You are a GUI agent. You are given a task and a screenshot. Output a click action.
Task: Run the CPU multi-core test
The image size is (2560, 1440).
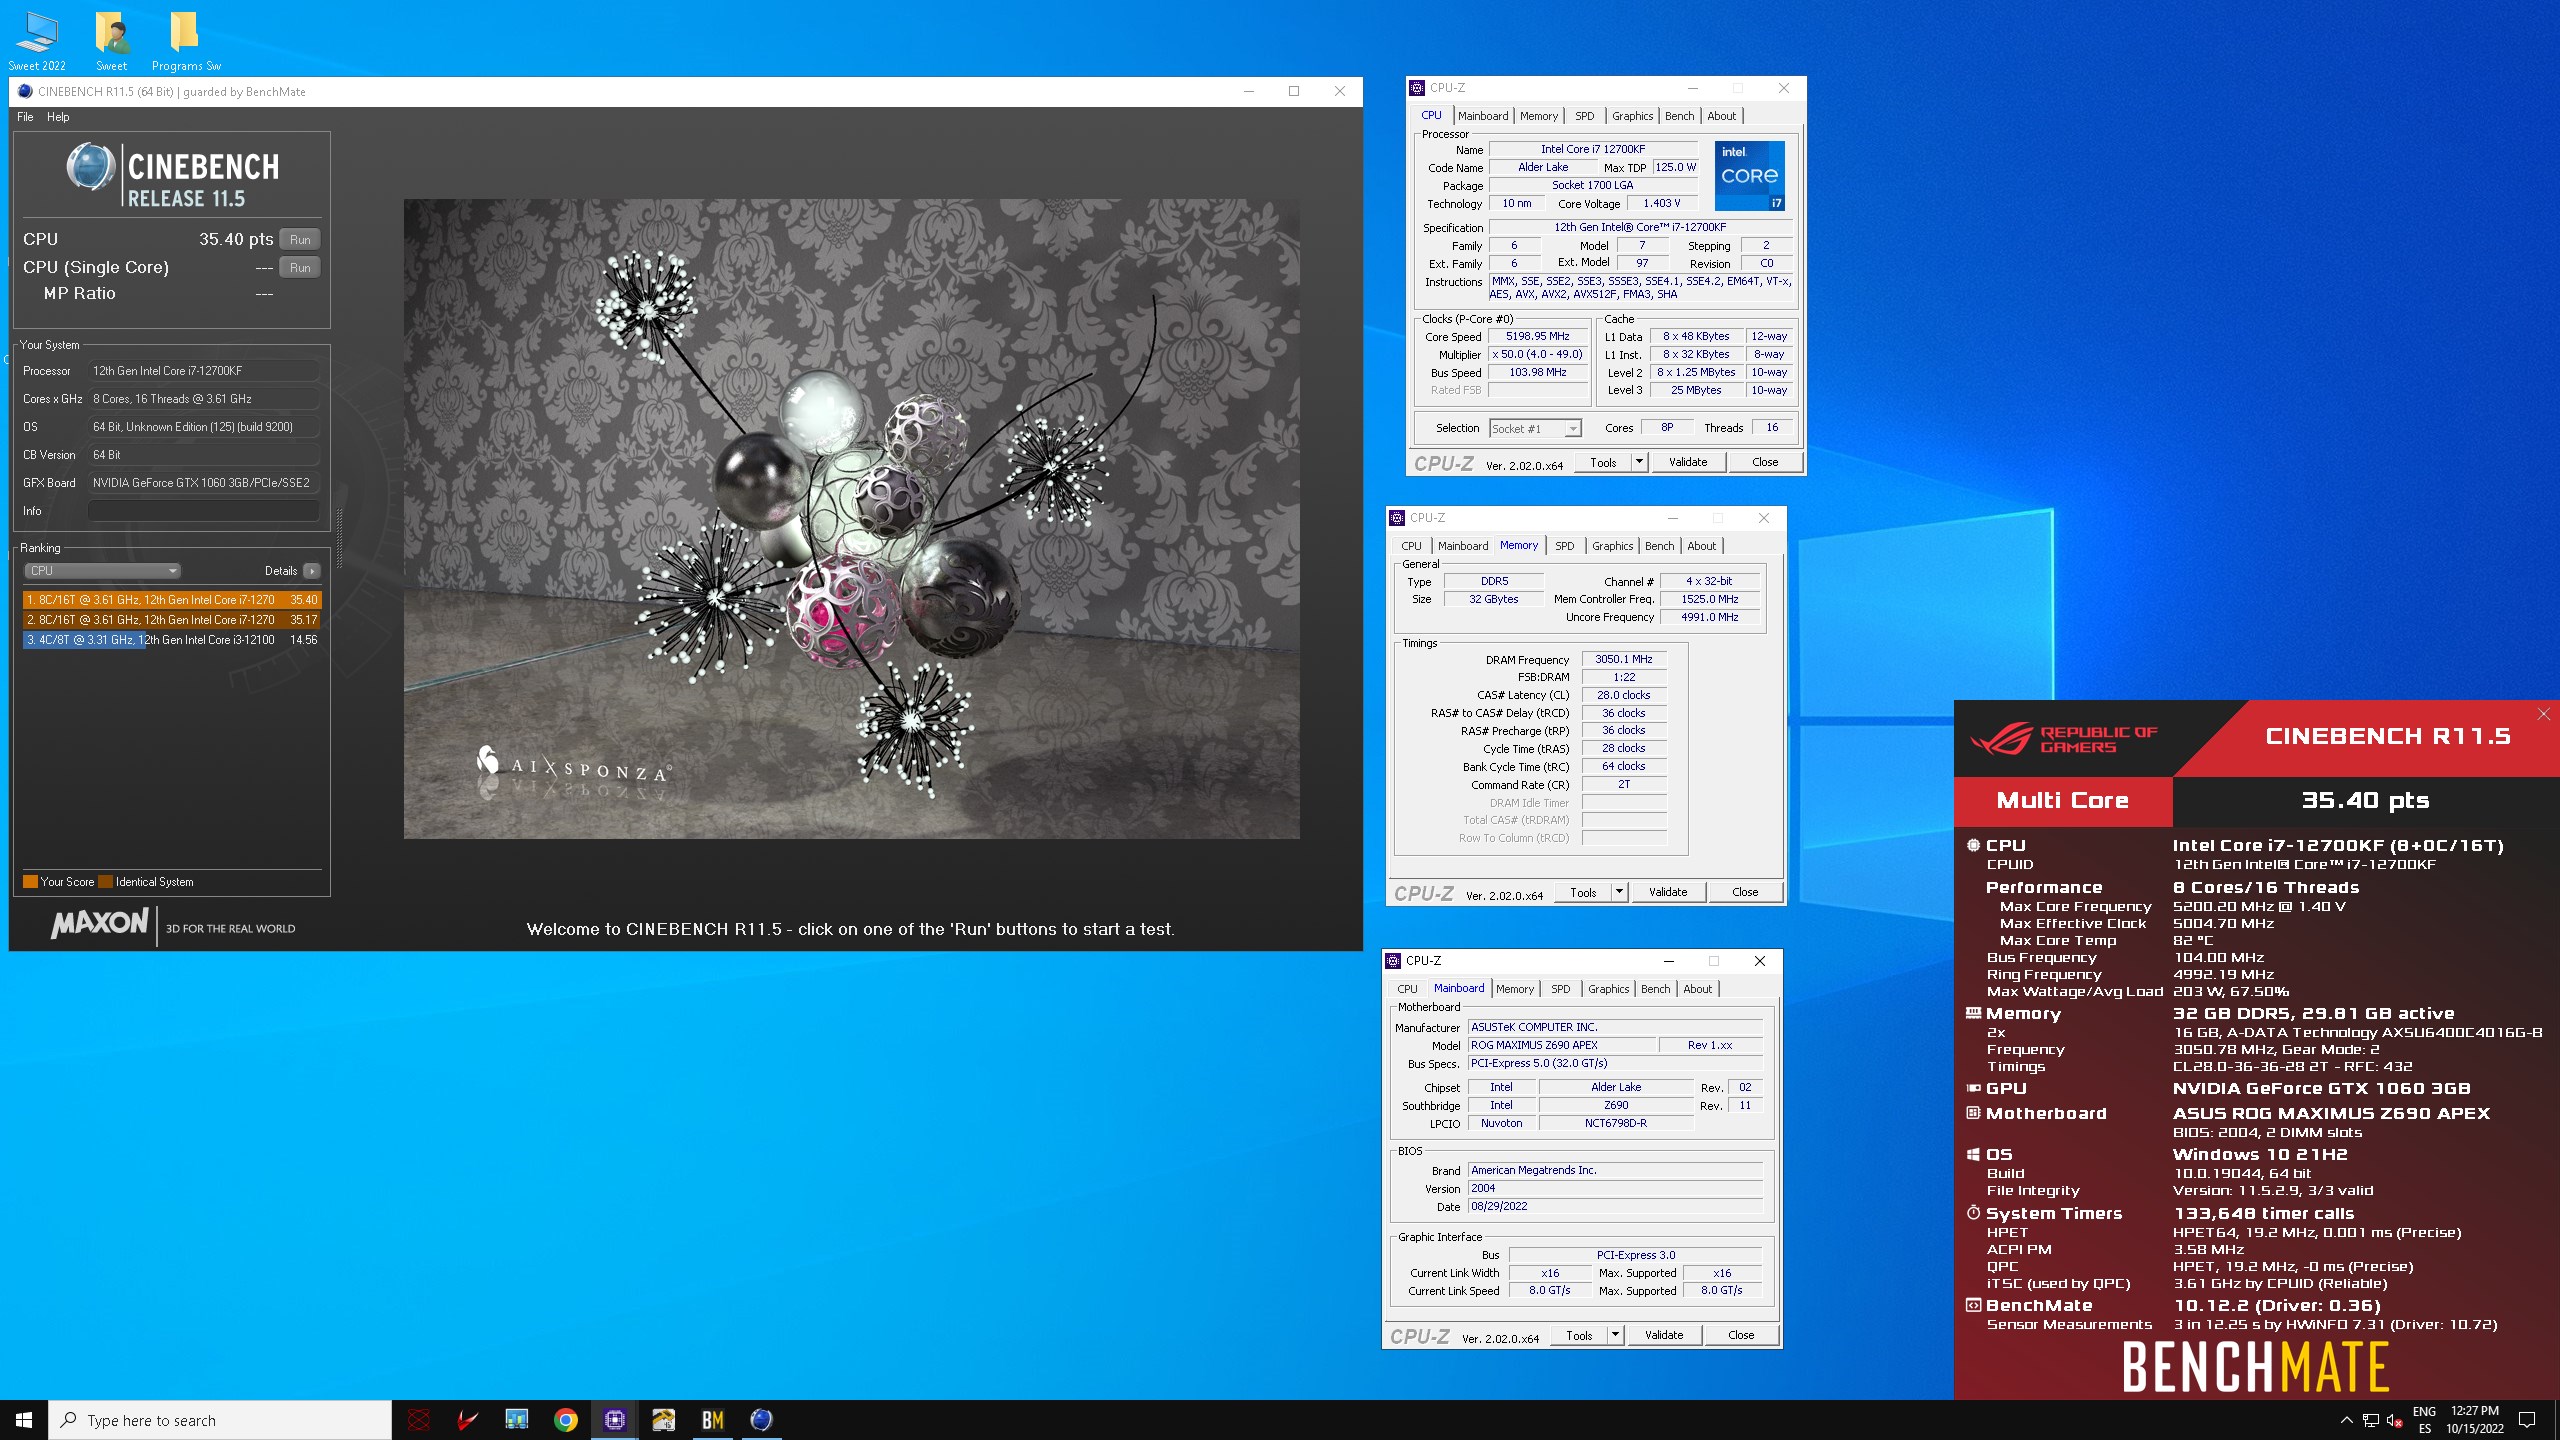(x=300, y=240)
